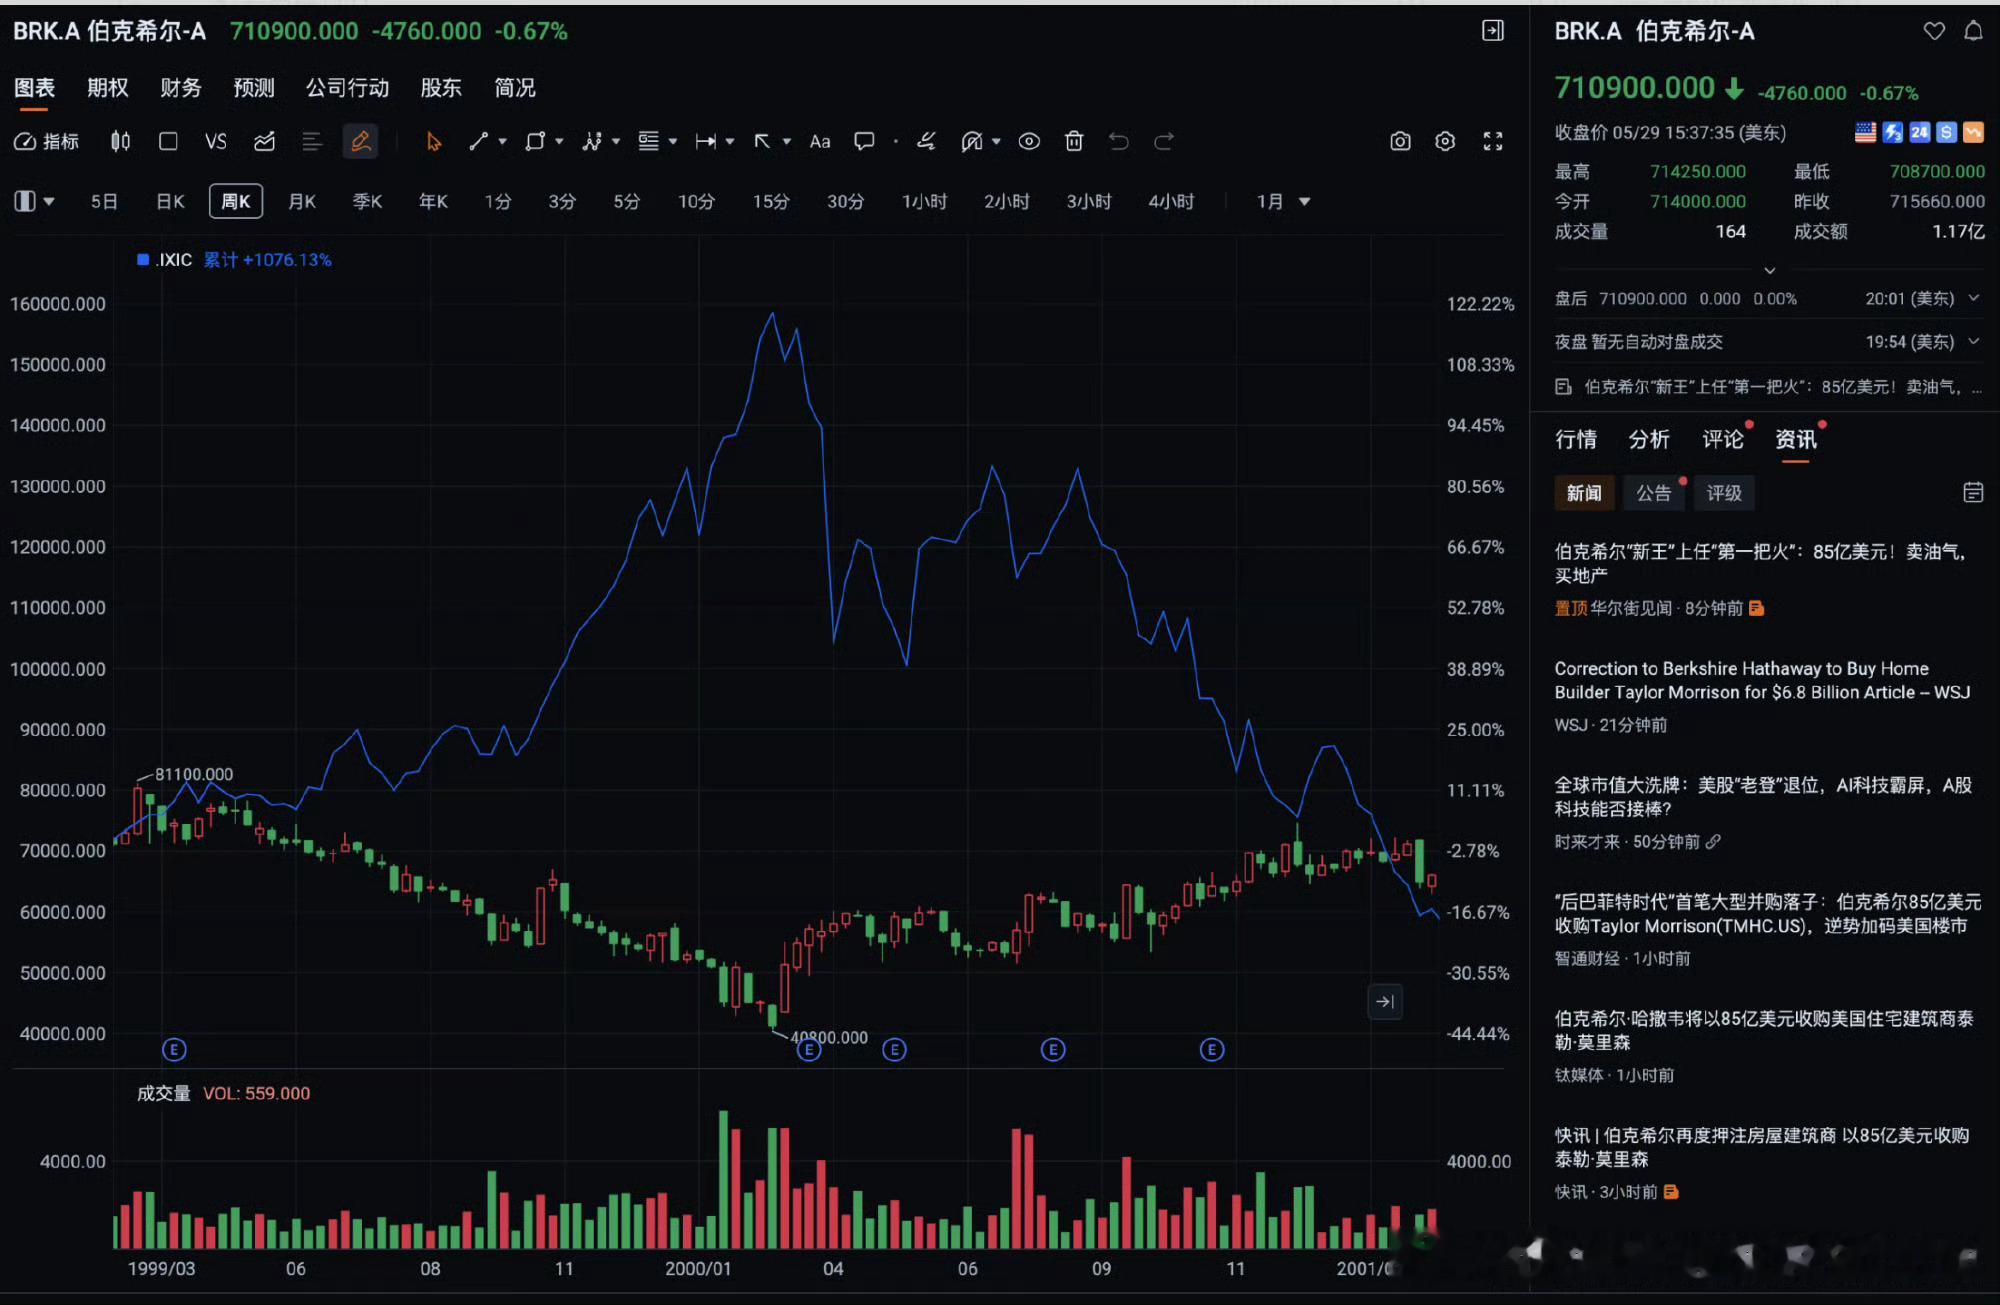This screenshot has height=1305, width=2000.
Task: Click the square frame icon beside VS
Action: tap(168, 141)
